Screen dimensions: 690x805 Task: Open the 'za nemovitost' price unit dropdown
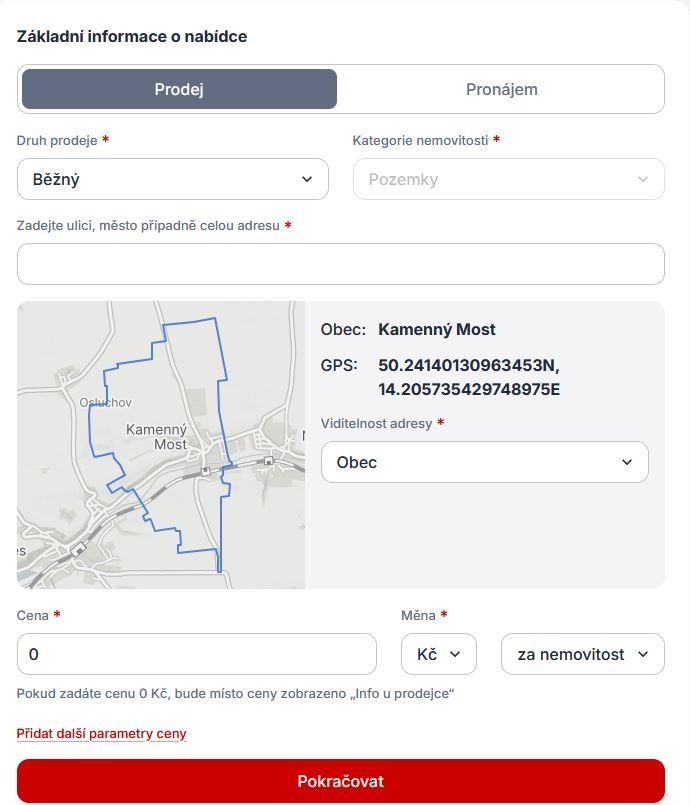[582, 654]
